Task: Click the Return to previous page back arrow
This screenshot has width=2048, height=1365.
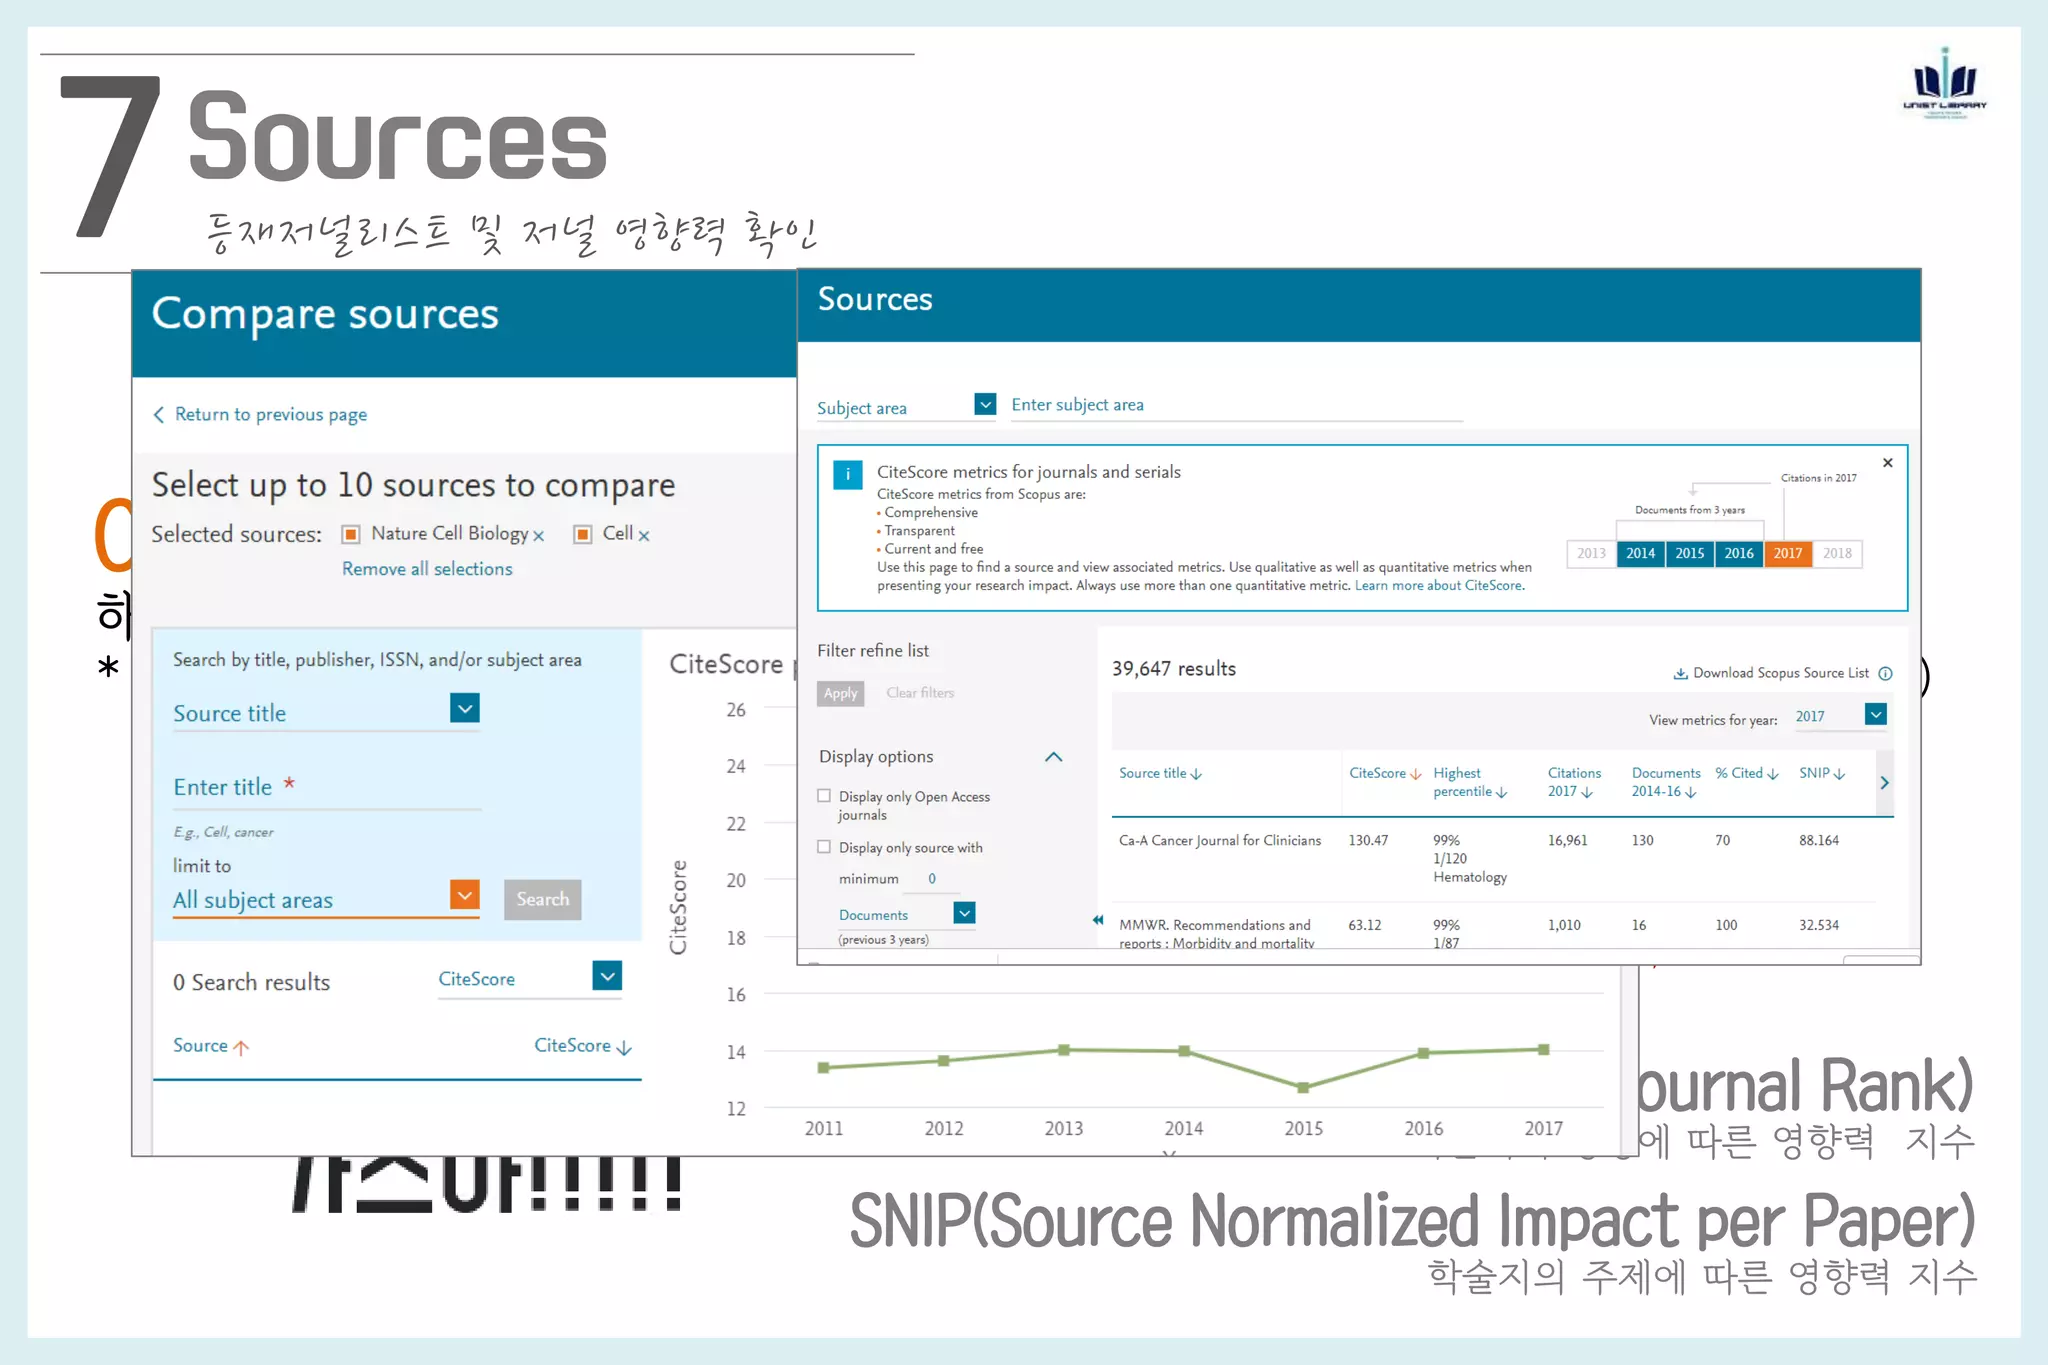Action: (x=158, y=415)
